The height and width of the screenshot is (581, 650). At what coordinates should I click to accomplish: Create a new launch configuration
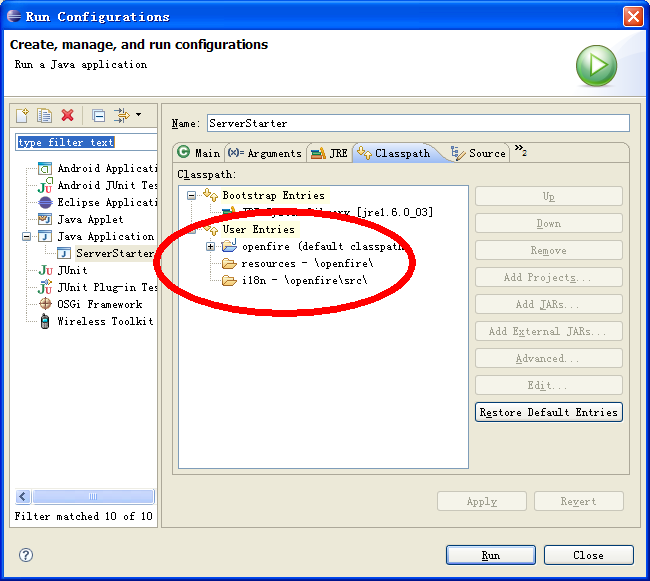(22, 115)
